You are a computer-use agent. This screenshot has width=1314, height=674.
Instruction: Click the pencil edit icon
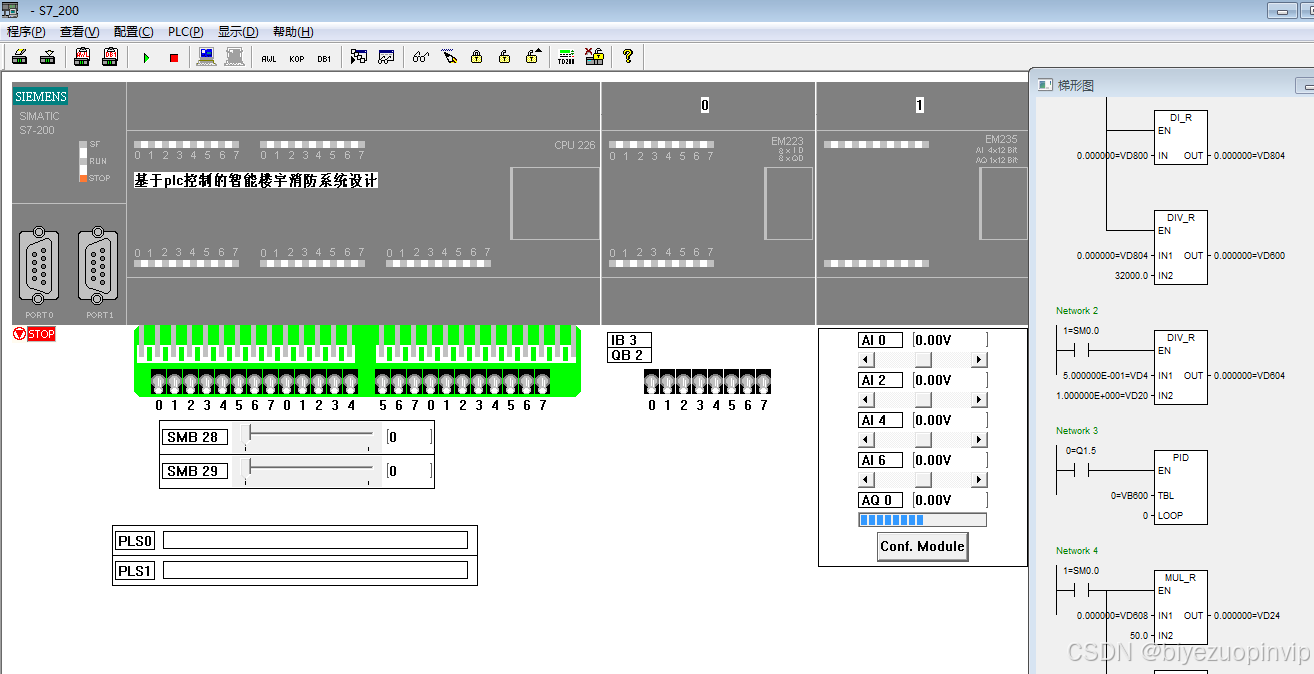[x=449, y=57]
